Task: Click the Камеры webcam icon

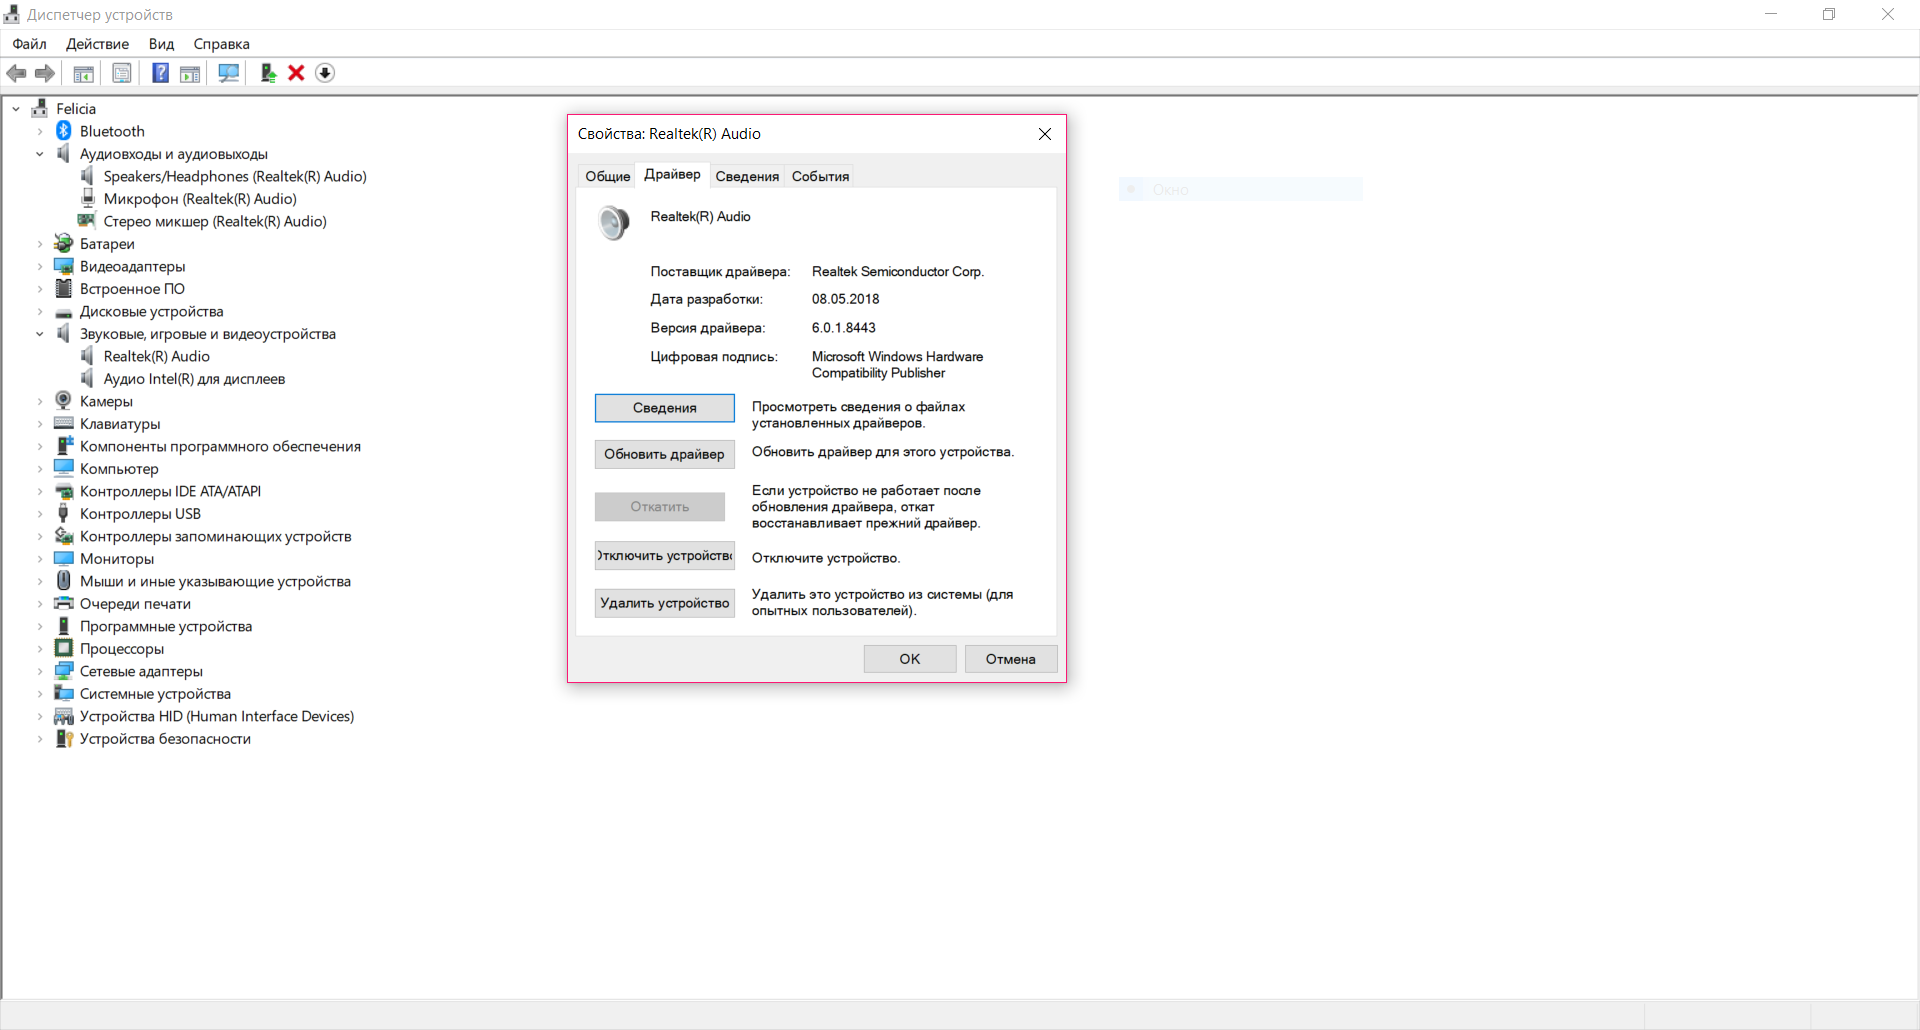Action: coord(64,401)
